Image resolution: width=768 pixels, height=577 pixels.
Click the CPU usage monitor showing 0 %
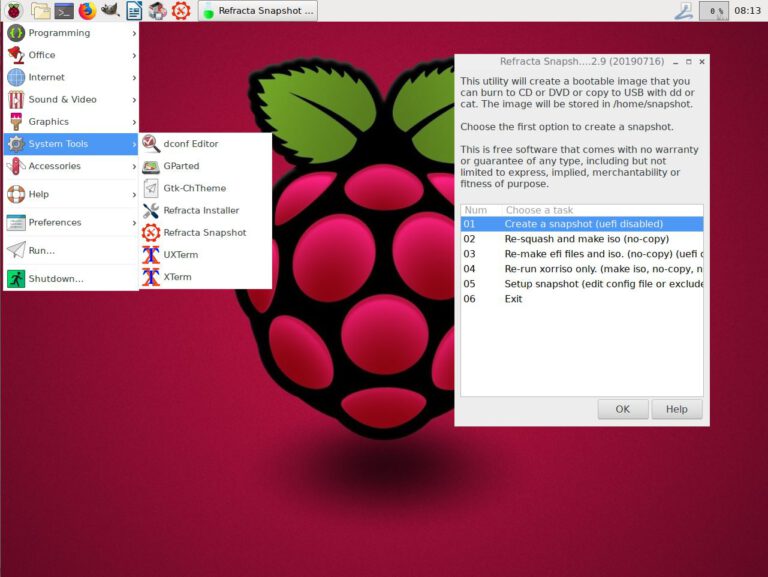pos(713,10)
